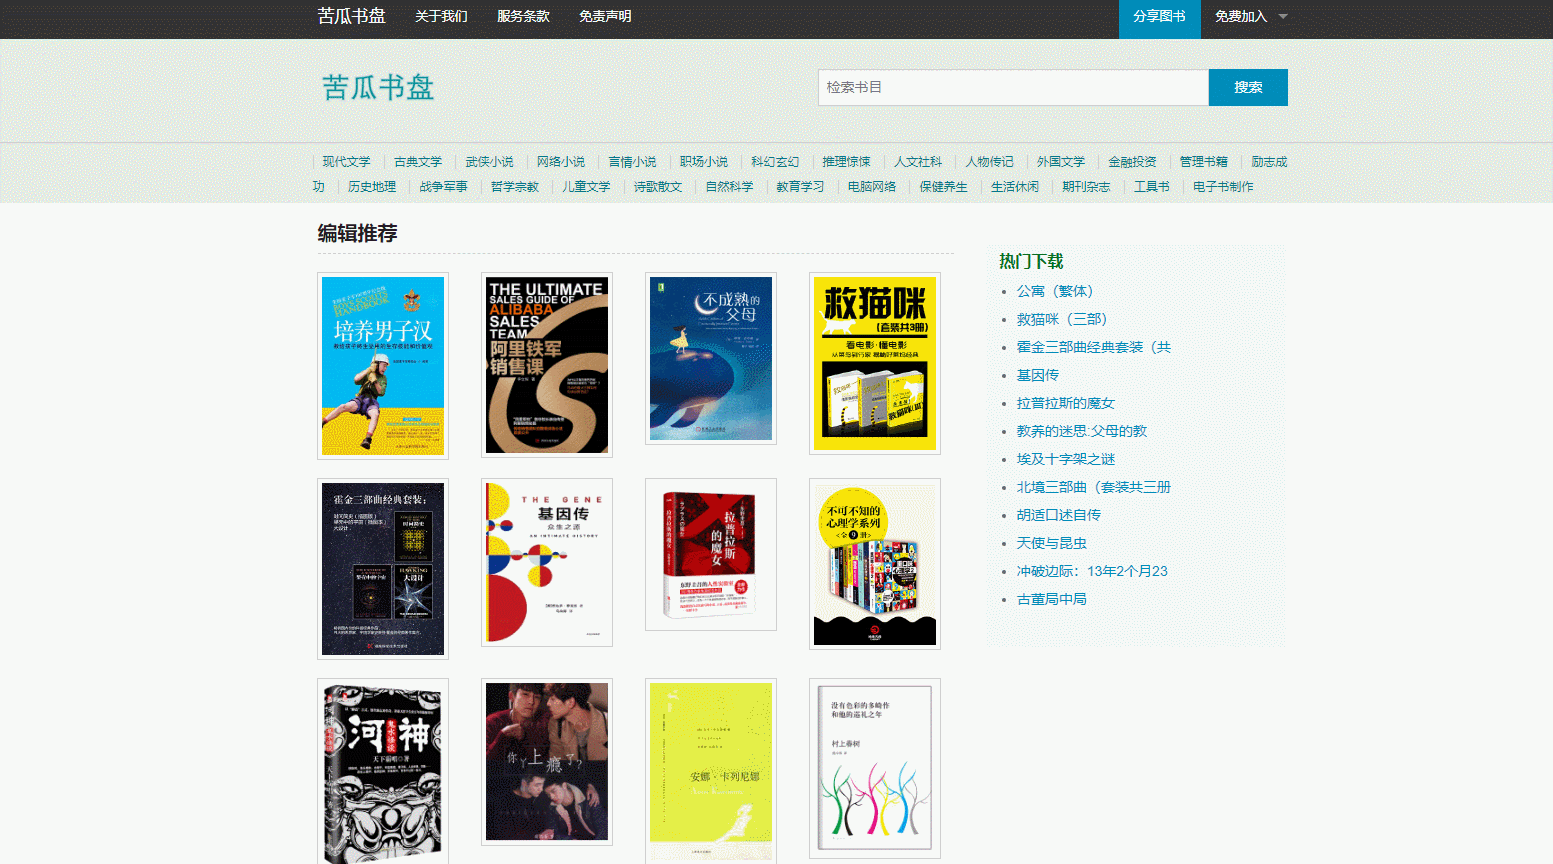Image resolution: width=1553 pixels, height=864 pixels.
Task: Click the large teal 苦瓜书盘 logo
Action: 378,88
